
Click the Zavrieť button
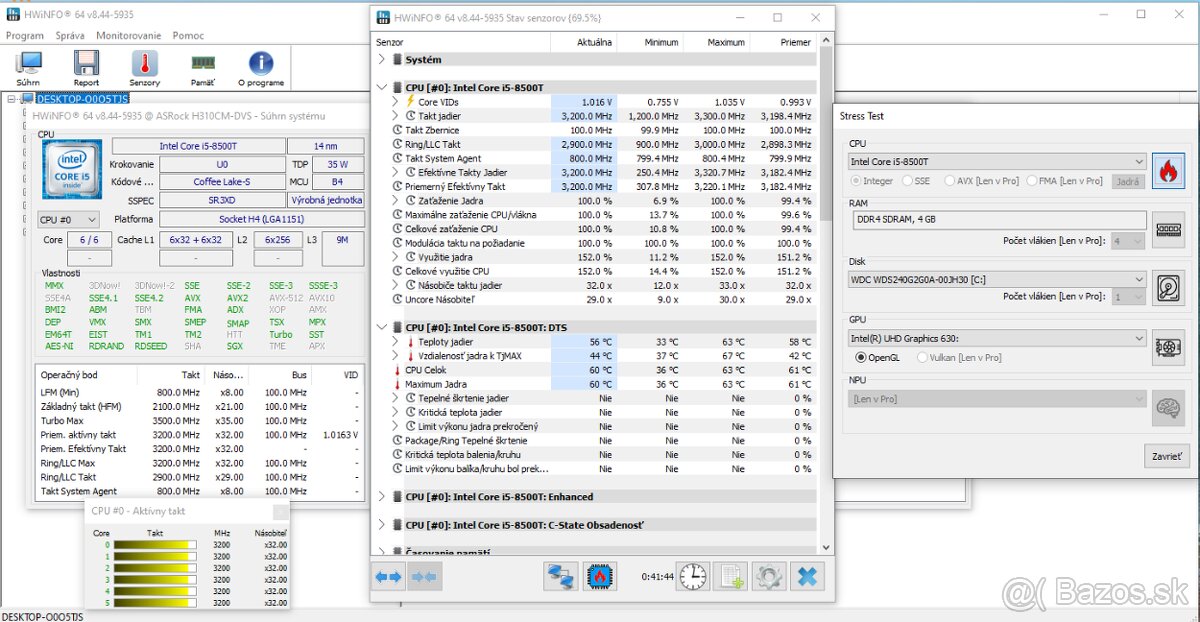click(1166, 456)
